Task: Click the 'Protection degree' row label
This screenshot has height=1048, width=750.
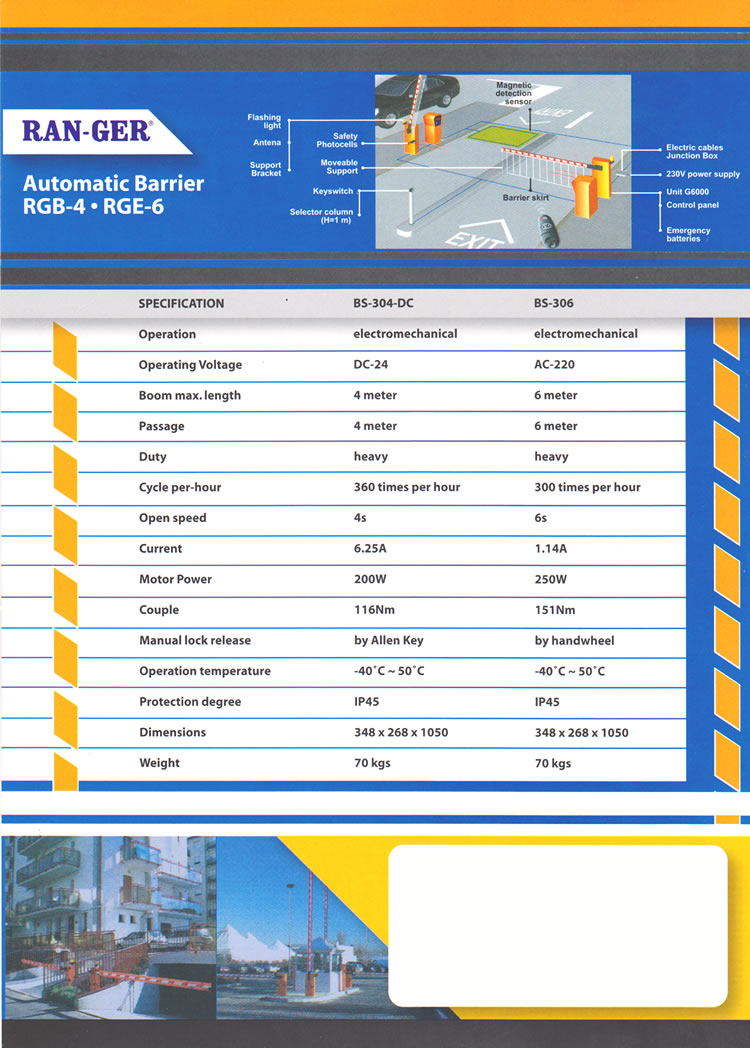Action: tap(191, 702)
